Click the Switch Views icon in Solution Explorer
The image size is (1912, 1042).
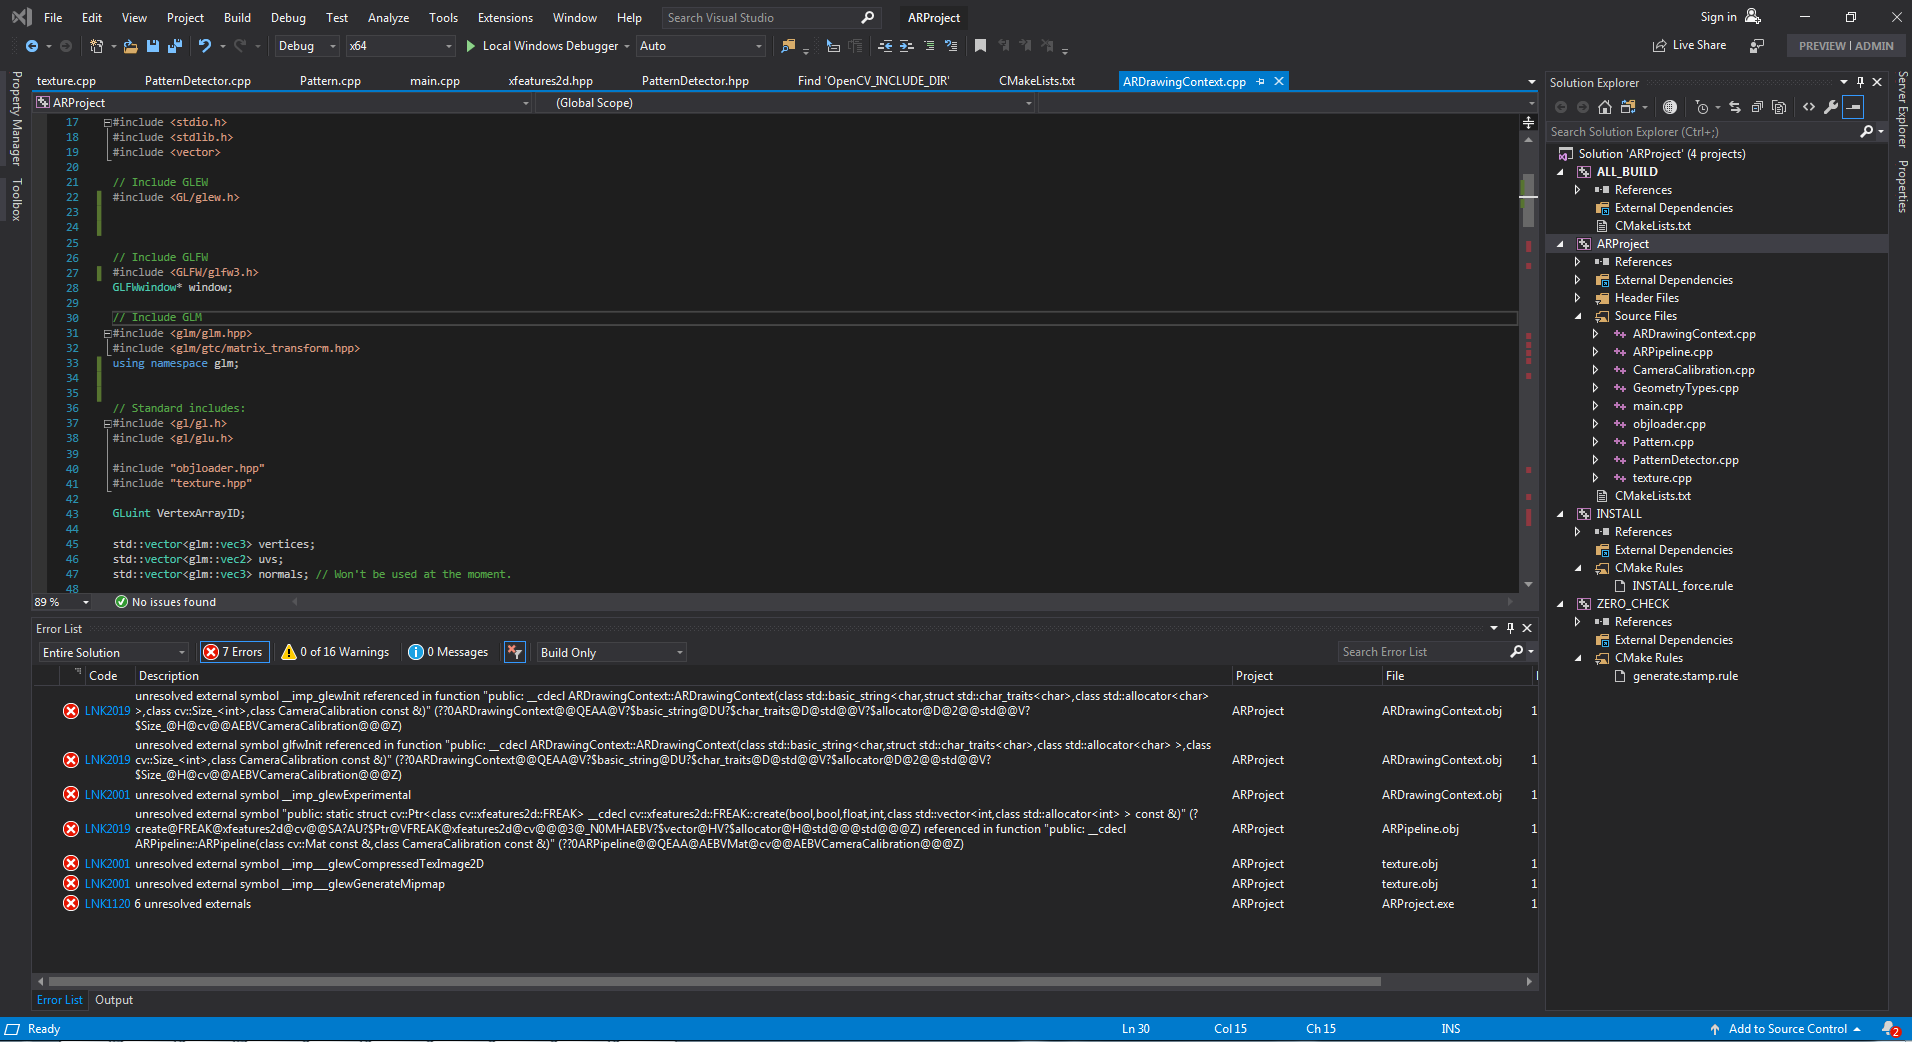[x=1628, y=107]
